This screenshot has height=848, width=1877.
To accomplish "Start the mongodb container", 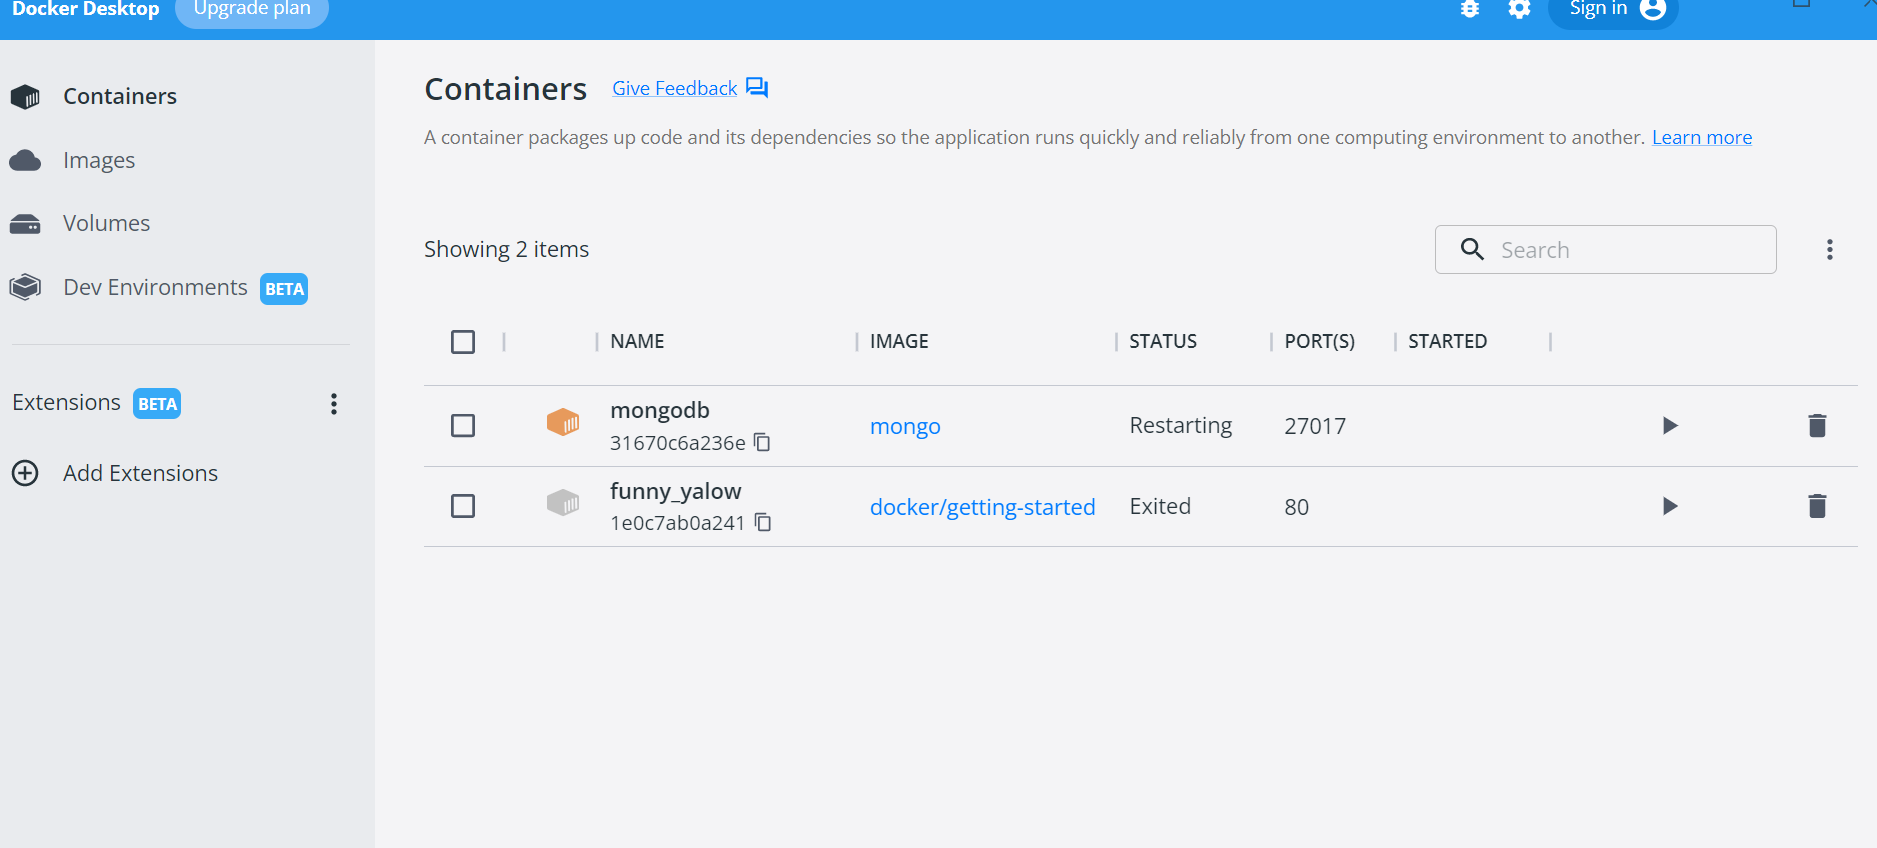I will pyautogui.click(x=1669, y=426).
